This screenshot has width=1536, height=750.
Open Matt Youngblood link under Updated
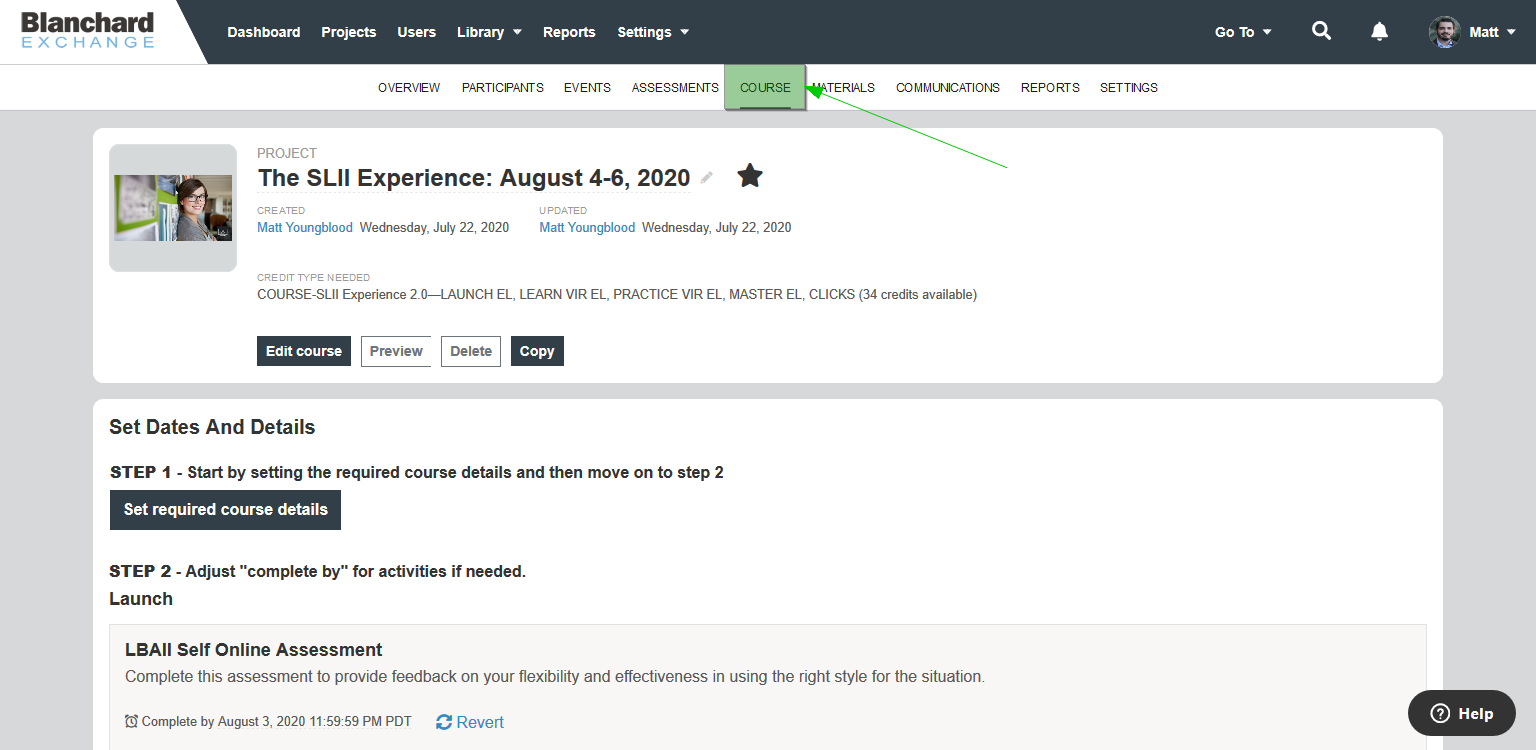[x=587, y=228]
